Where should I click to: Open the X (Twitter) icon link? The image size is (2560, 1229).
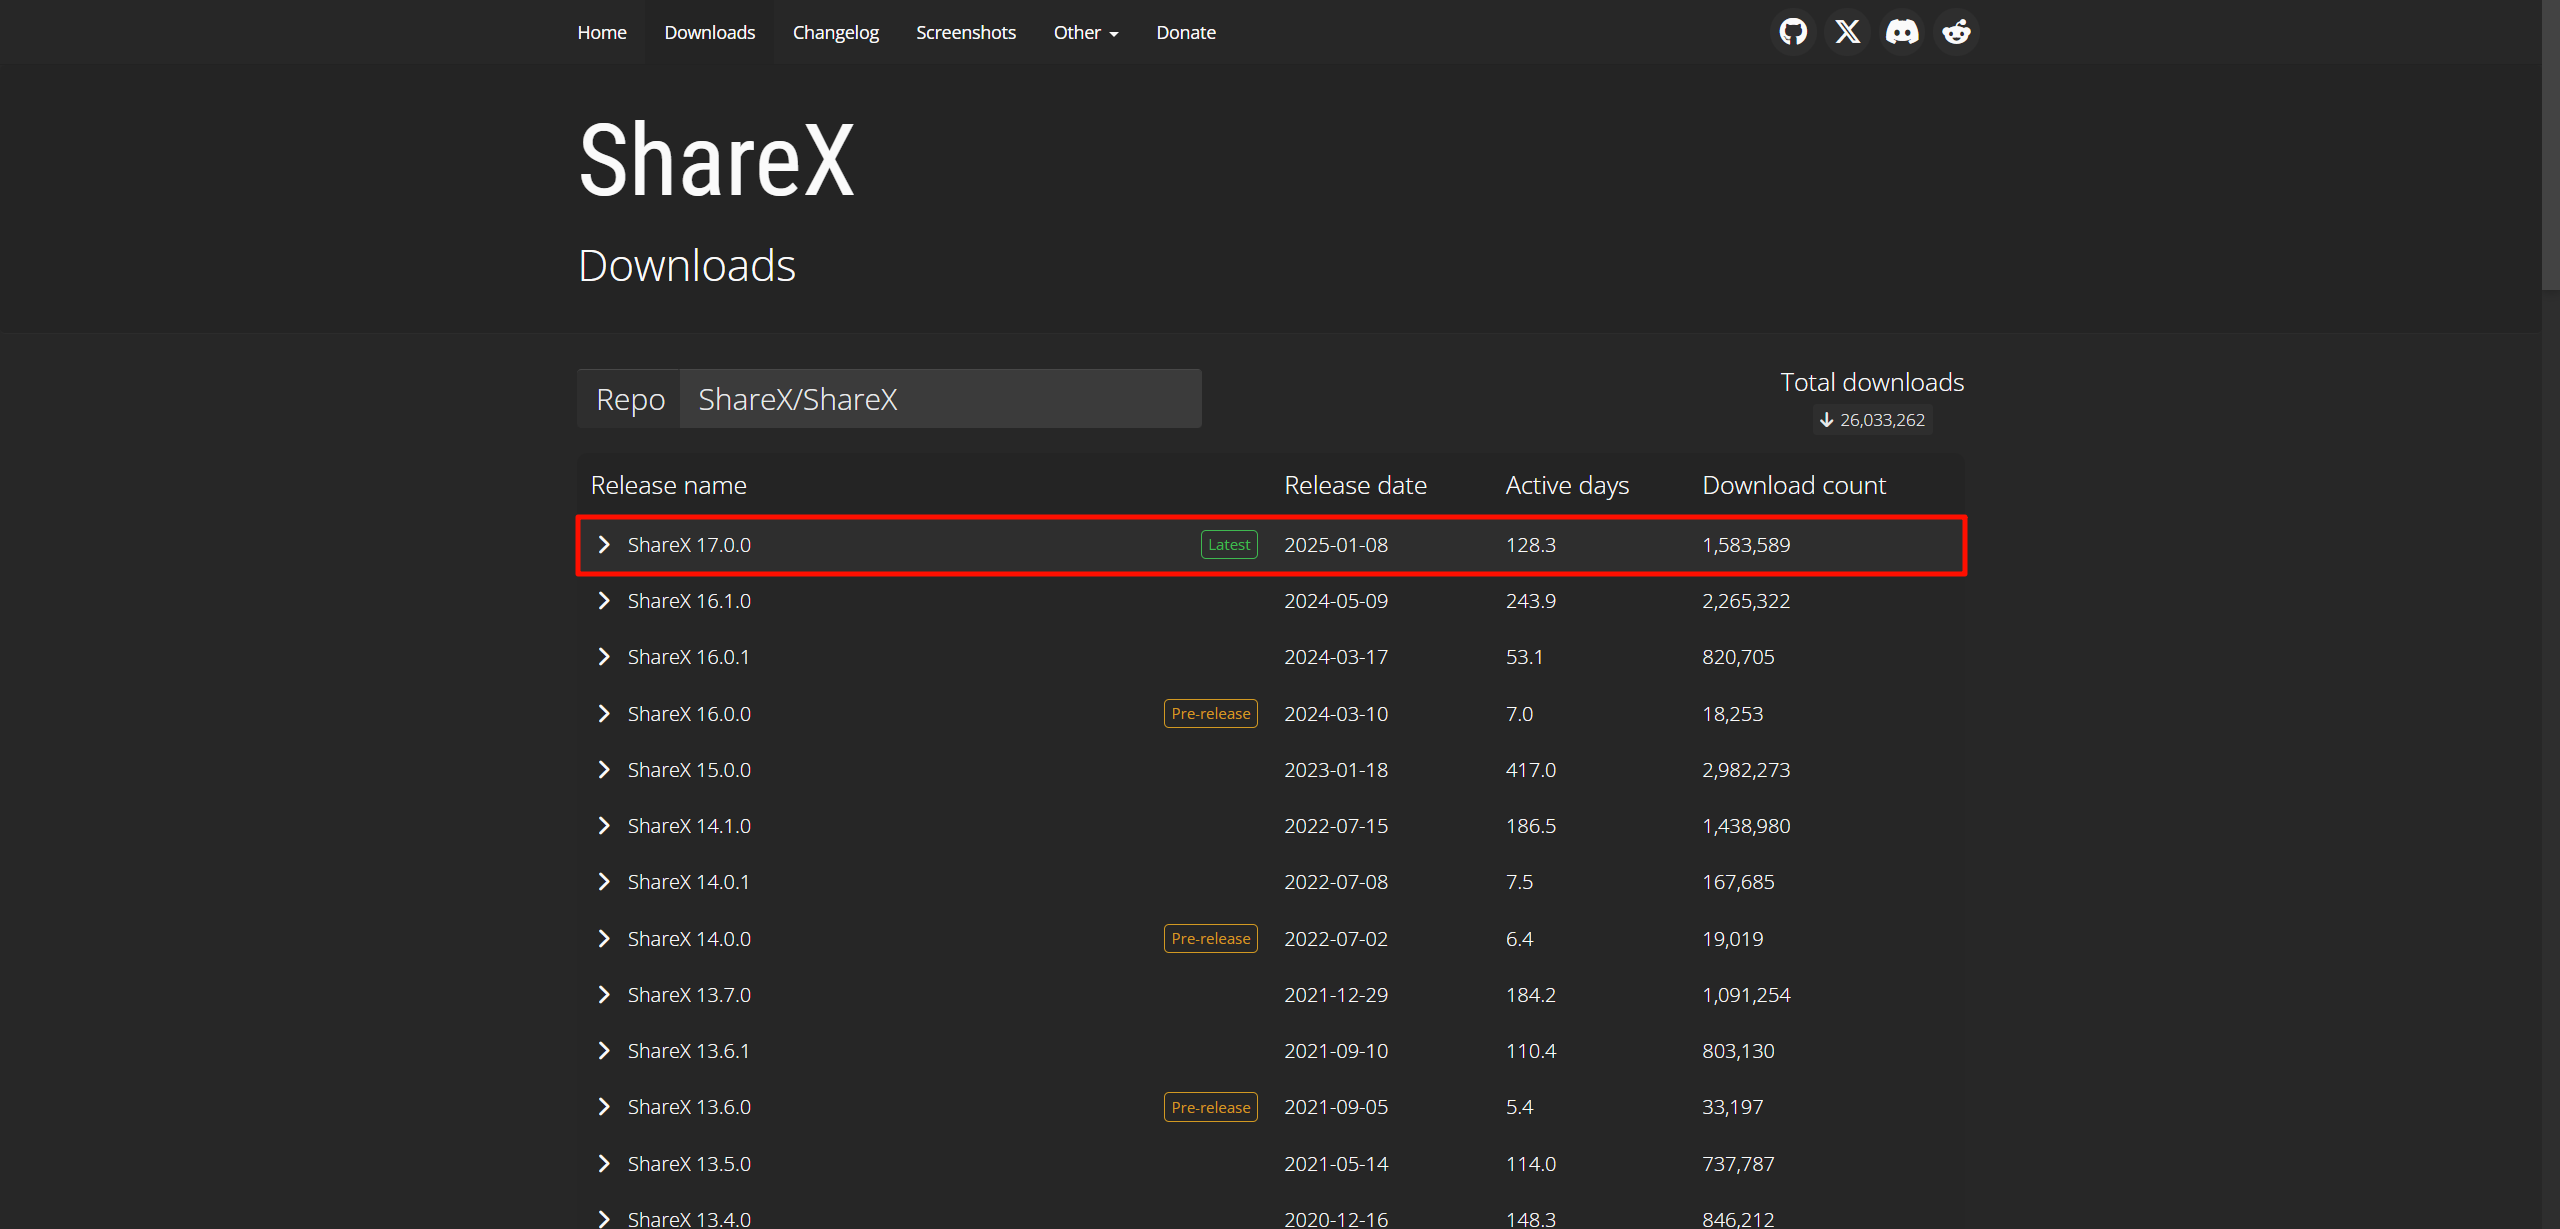click(1847, 32)
